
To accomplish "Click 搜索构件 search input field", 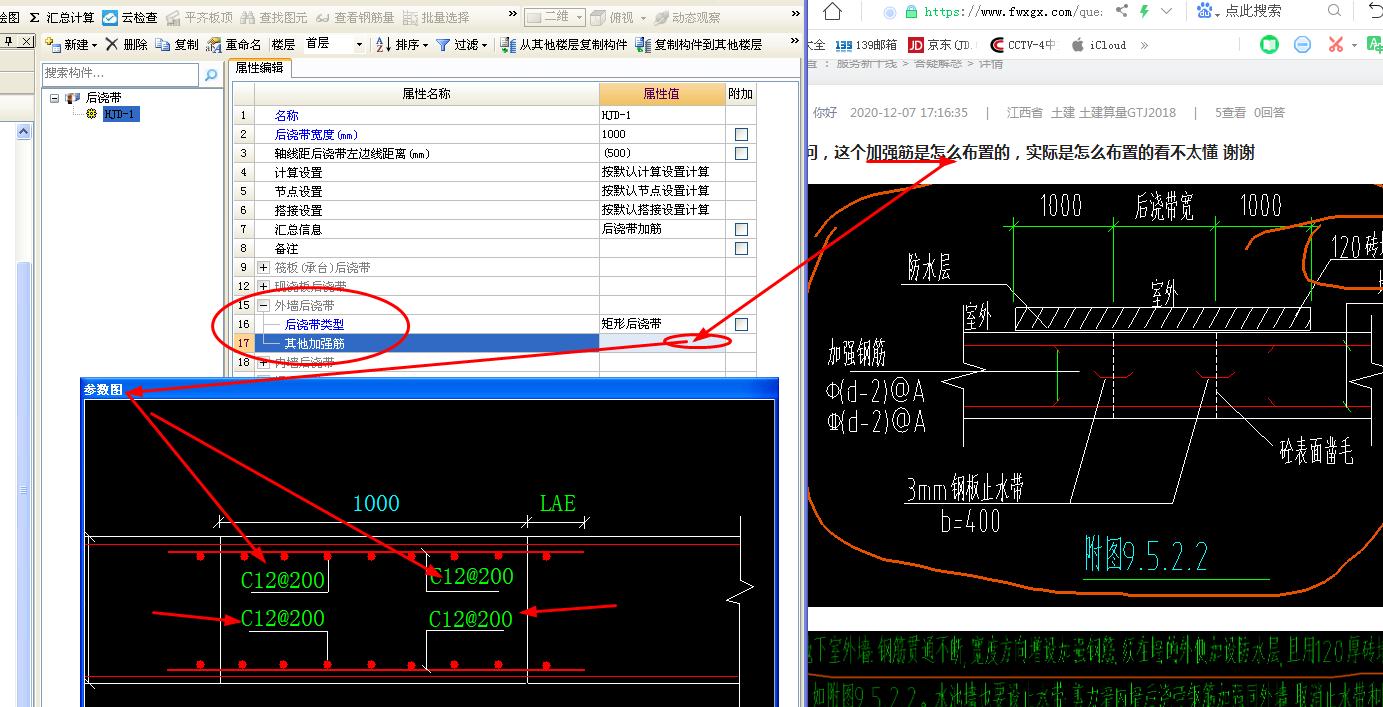I will (x=121, y=74).
